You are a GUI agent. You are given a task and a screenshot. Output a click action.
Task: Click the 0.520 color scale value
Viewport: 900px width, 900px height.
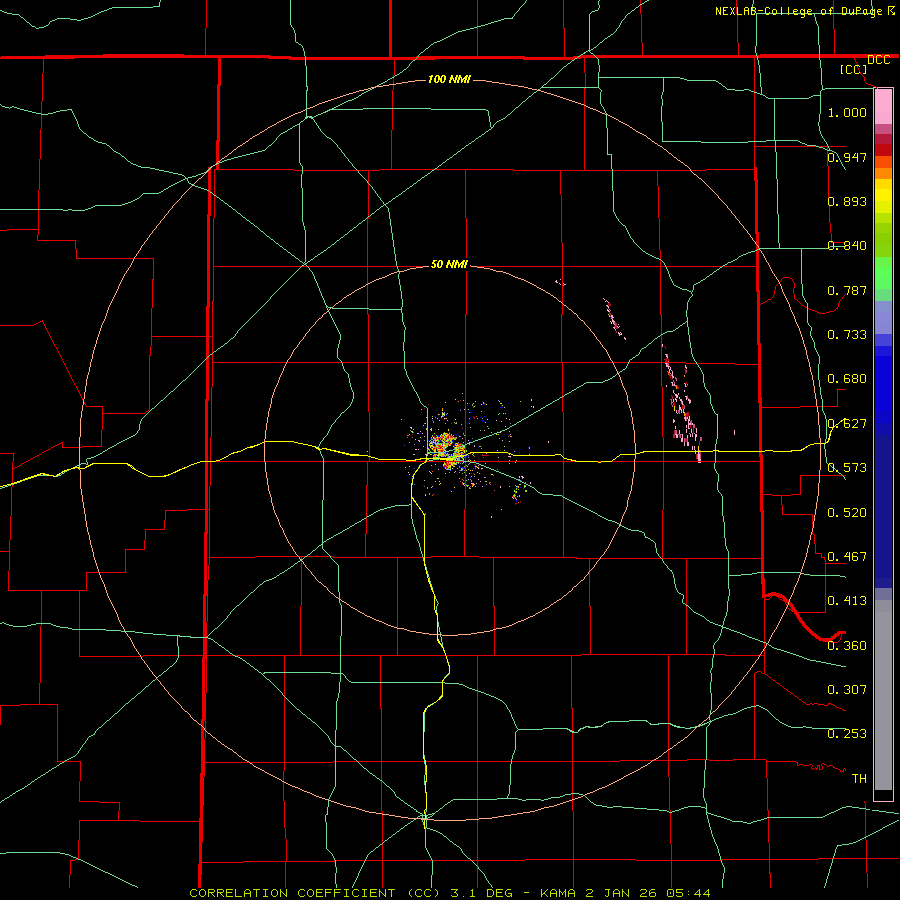(847, 513)
